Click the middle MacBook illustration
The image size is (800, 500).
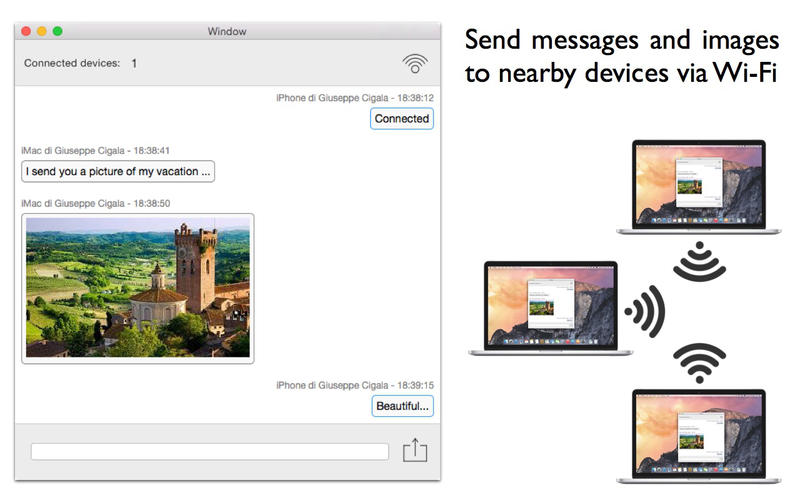pyautogui.click(x=551, y=308)
